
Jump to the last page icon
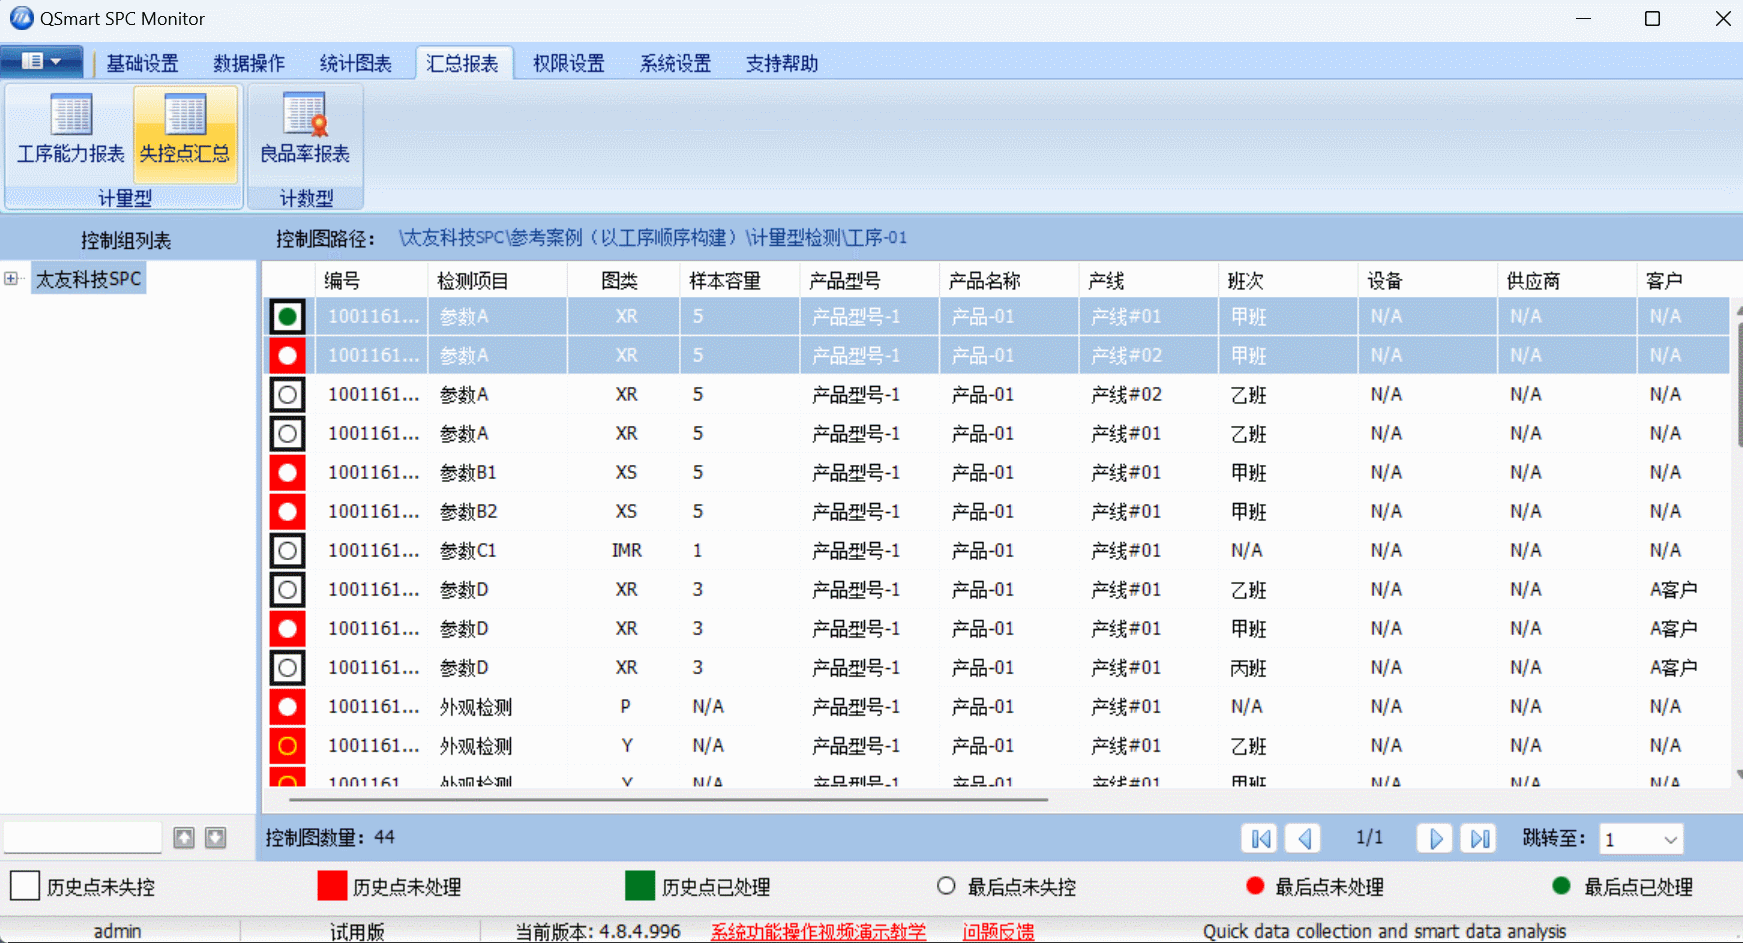click(1479, 838)
